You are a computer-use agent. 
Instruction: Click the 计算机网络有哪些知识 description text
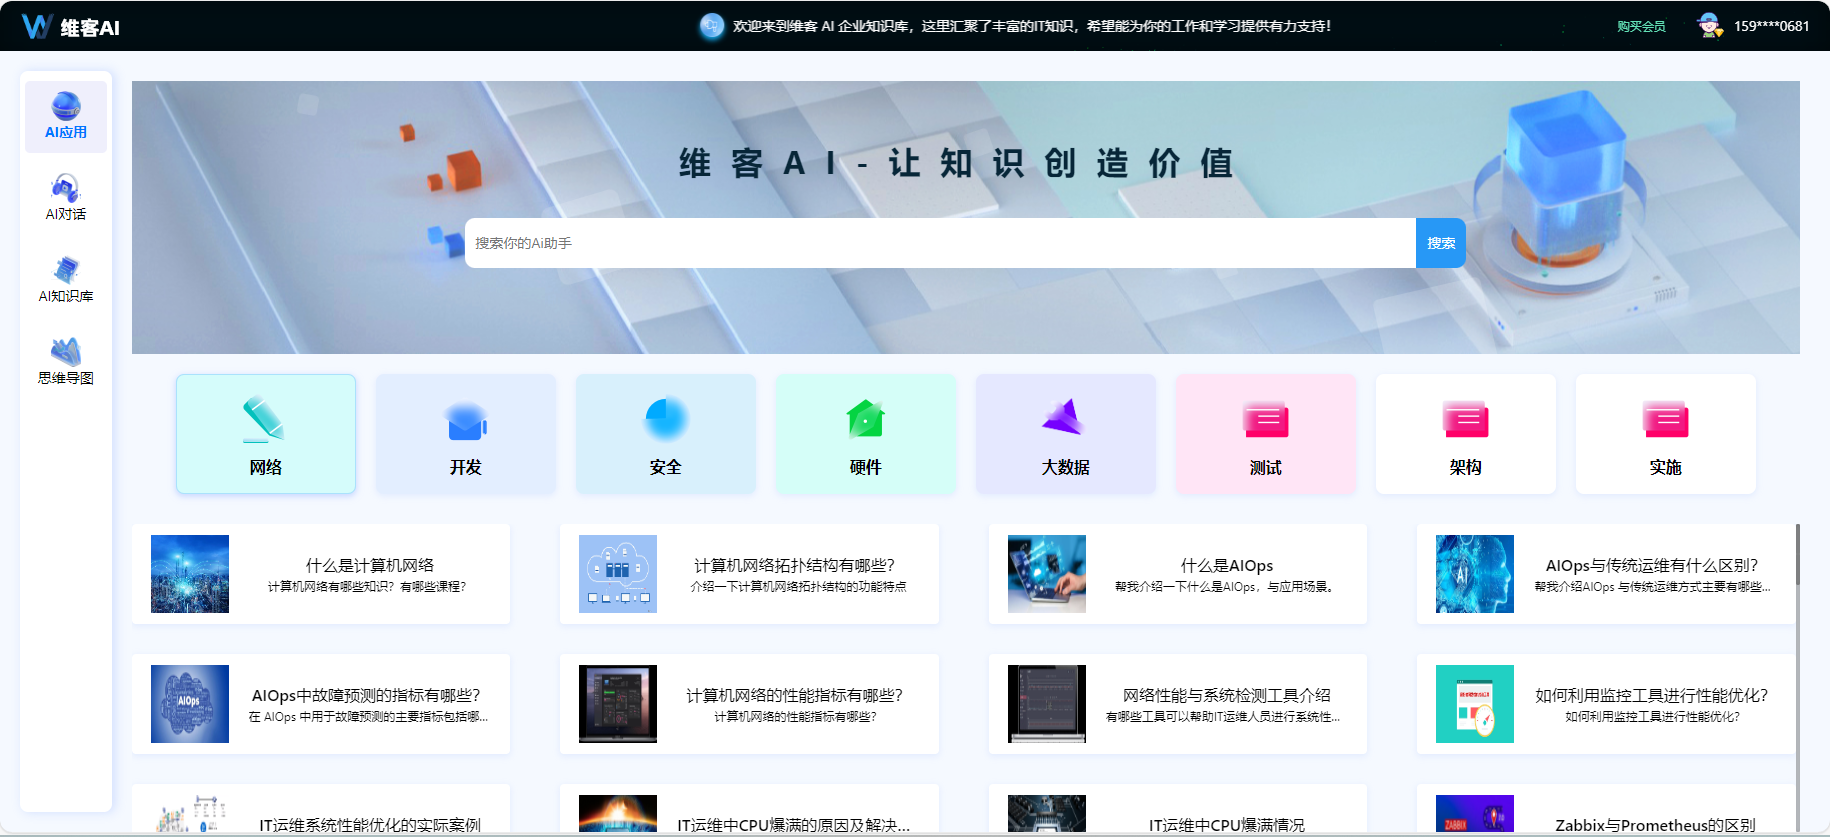click(x=367, y=587)
